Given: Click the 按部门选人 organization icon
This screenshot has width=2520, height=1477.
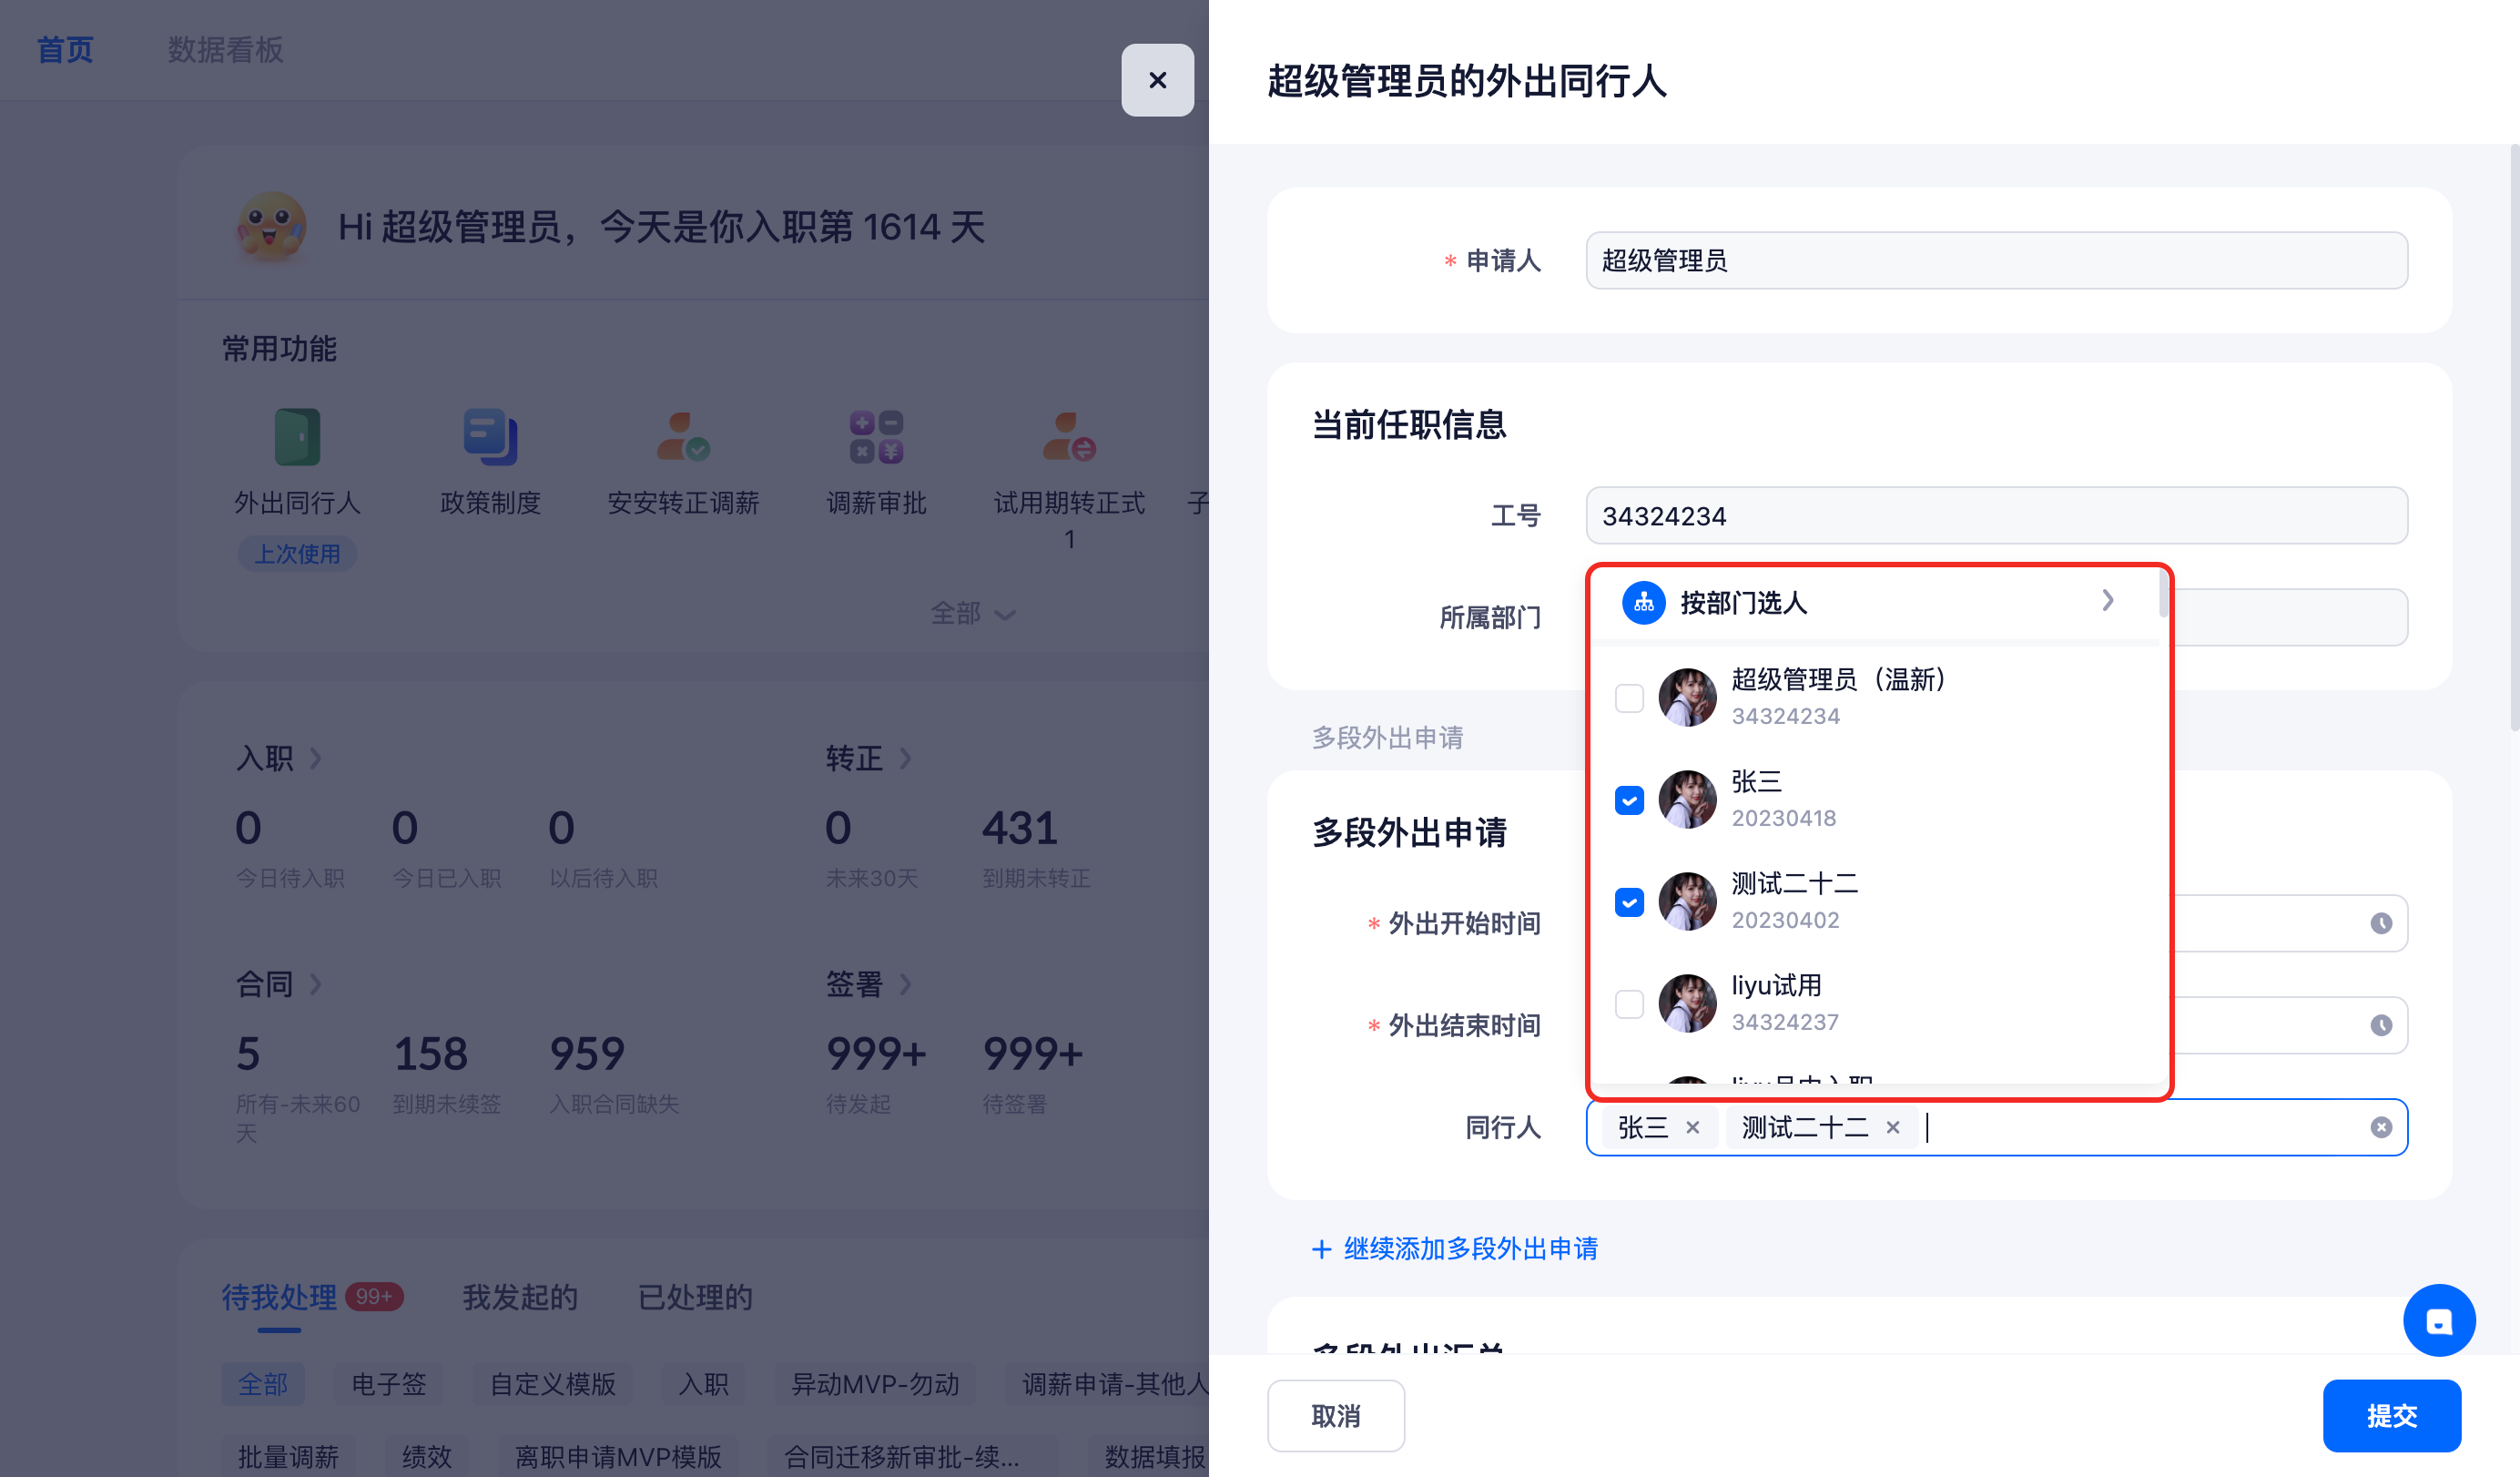Looking at the screenshot, I should click(x=1643, y=602).
